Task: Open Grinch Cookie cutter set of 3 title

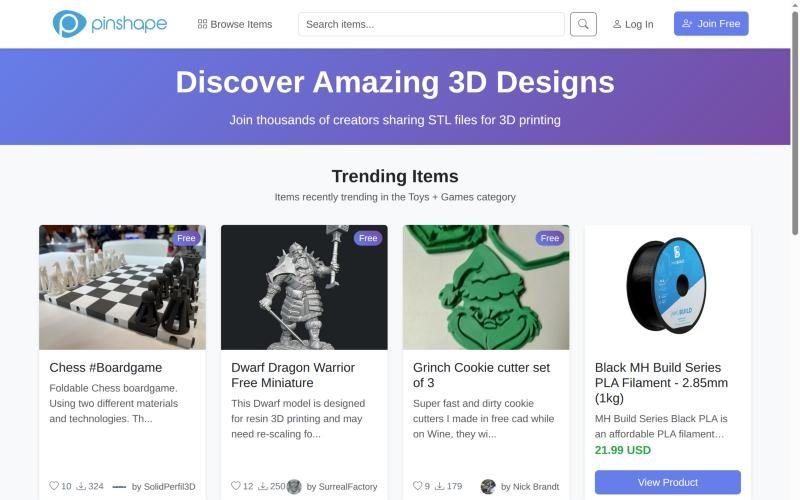Action: 481,375
